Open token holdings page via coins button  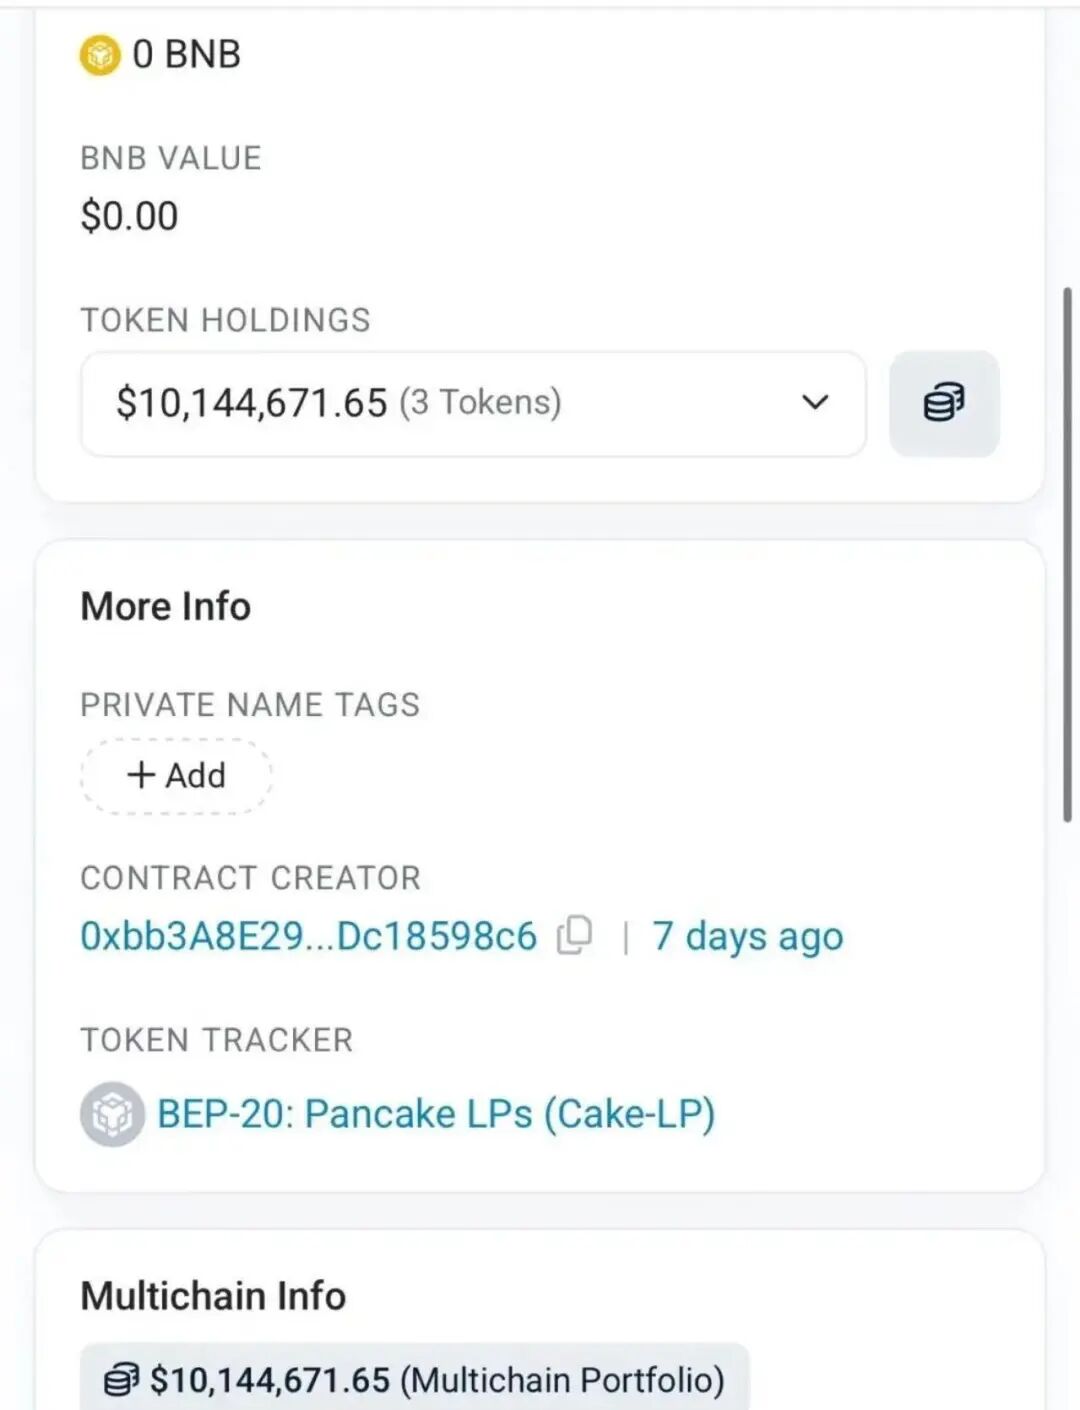[944, 403]
